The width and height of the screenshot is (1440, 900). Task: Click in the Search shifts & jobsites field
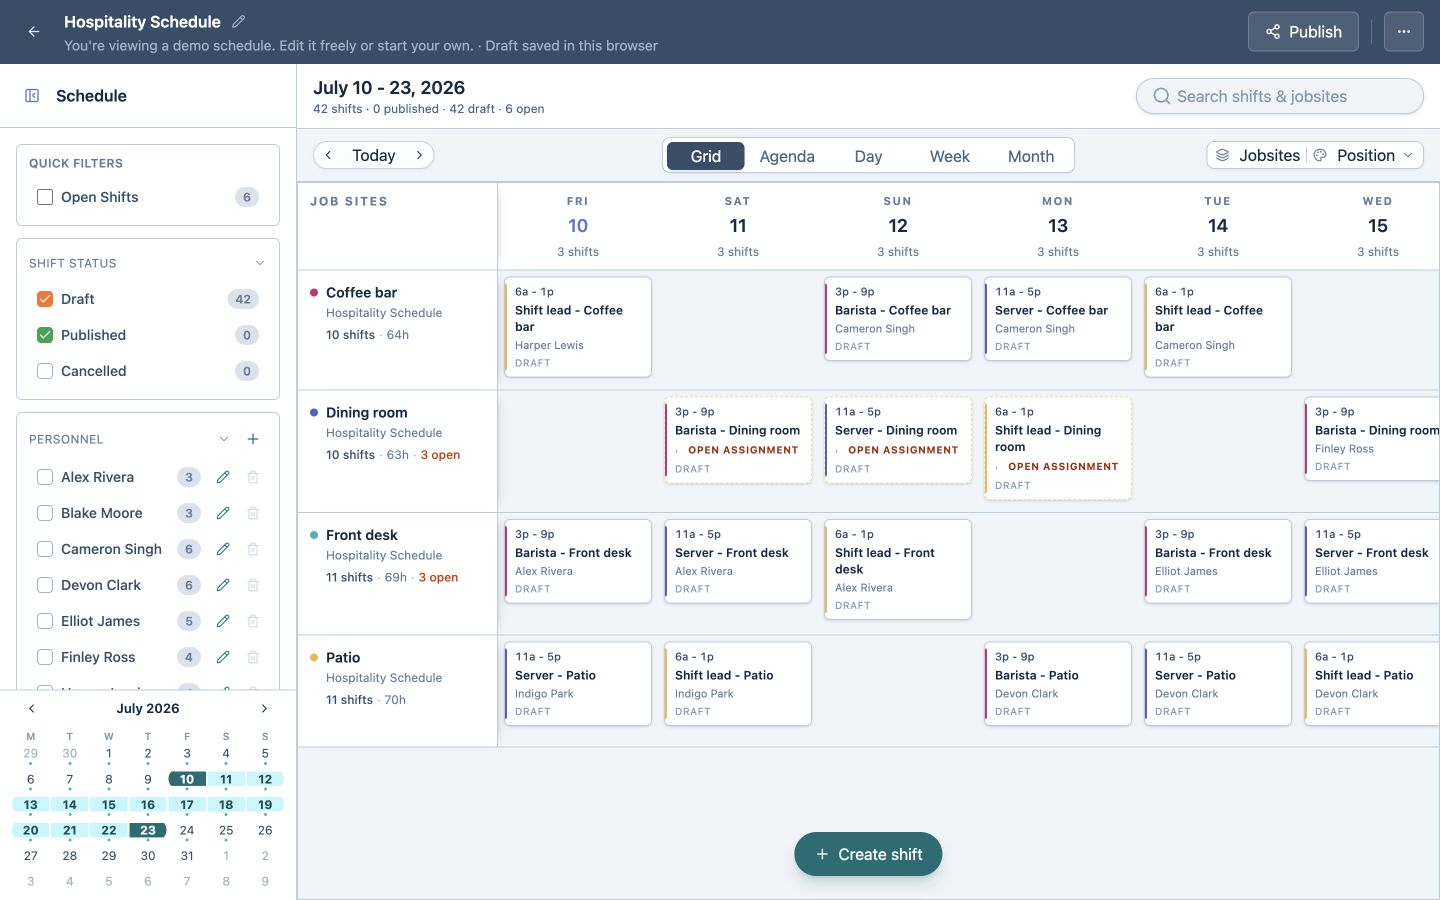coord(1279,96)
